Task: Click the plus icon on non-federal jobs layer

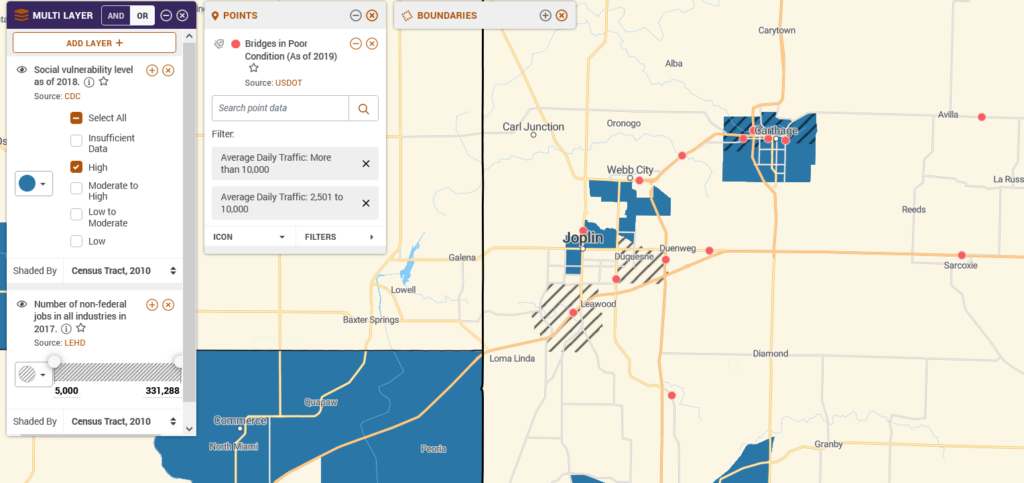Action: click(x=152, y=305)
